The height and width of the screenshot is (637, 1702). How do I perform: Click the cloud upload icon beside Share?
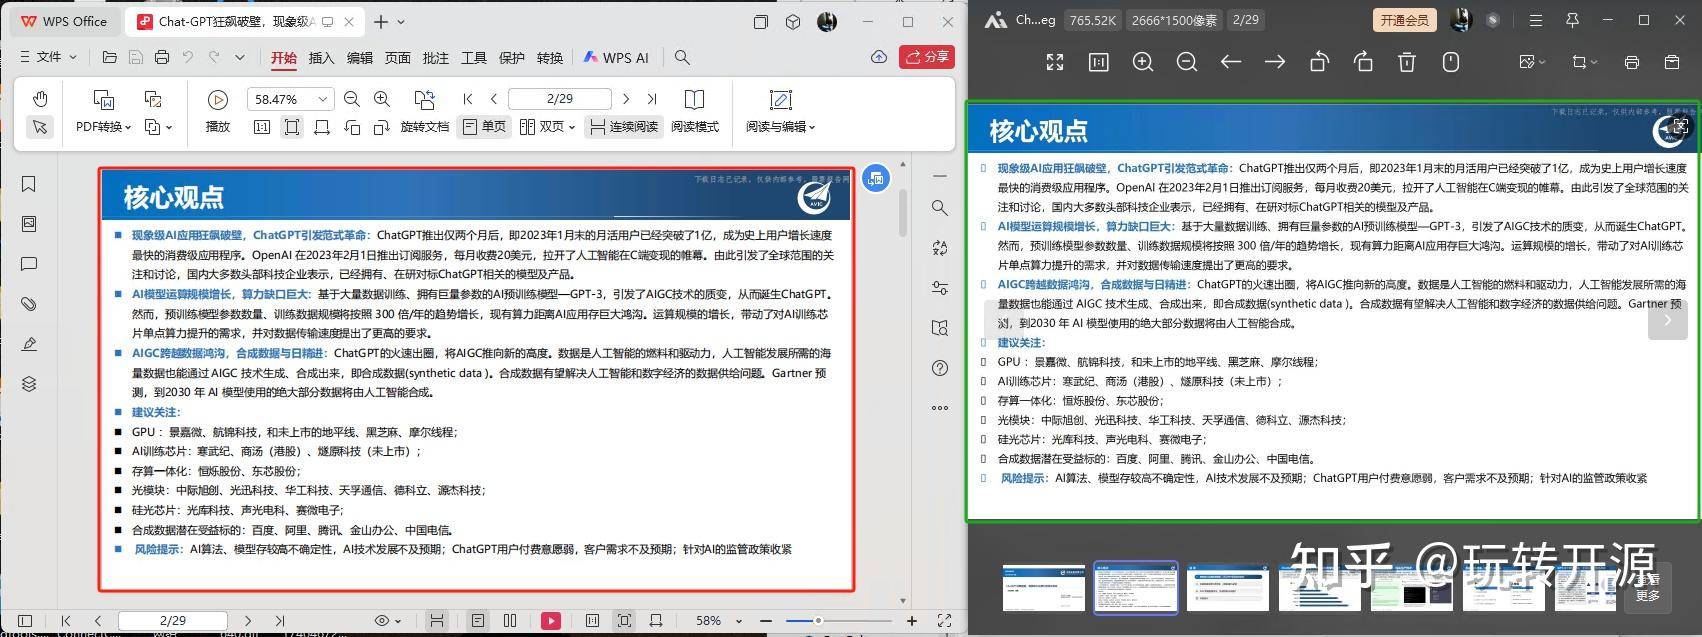click(879, 57)
